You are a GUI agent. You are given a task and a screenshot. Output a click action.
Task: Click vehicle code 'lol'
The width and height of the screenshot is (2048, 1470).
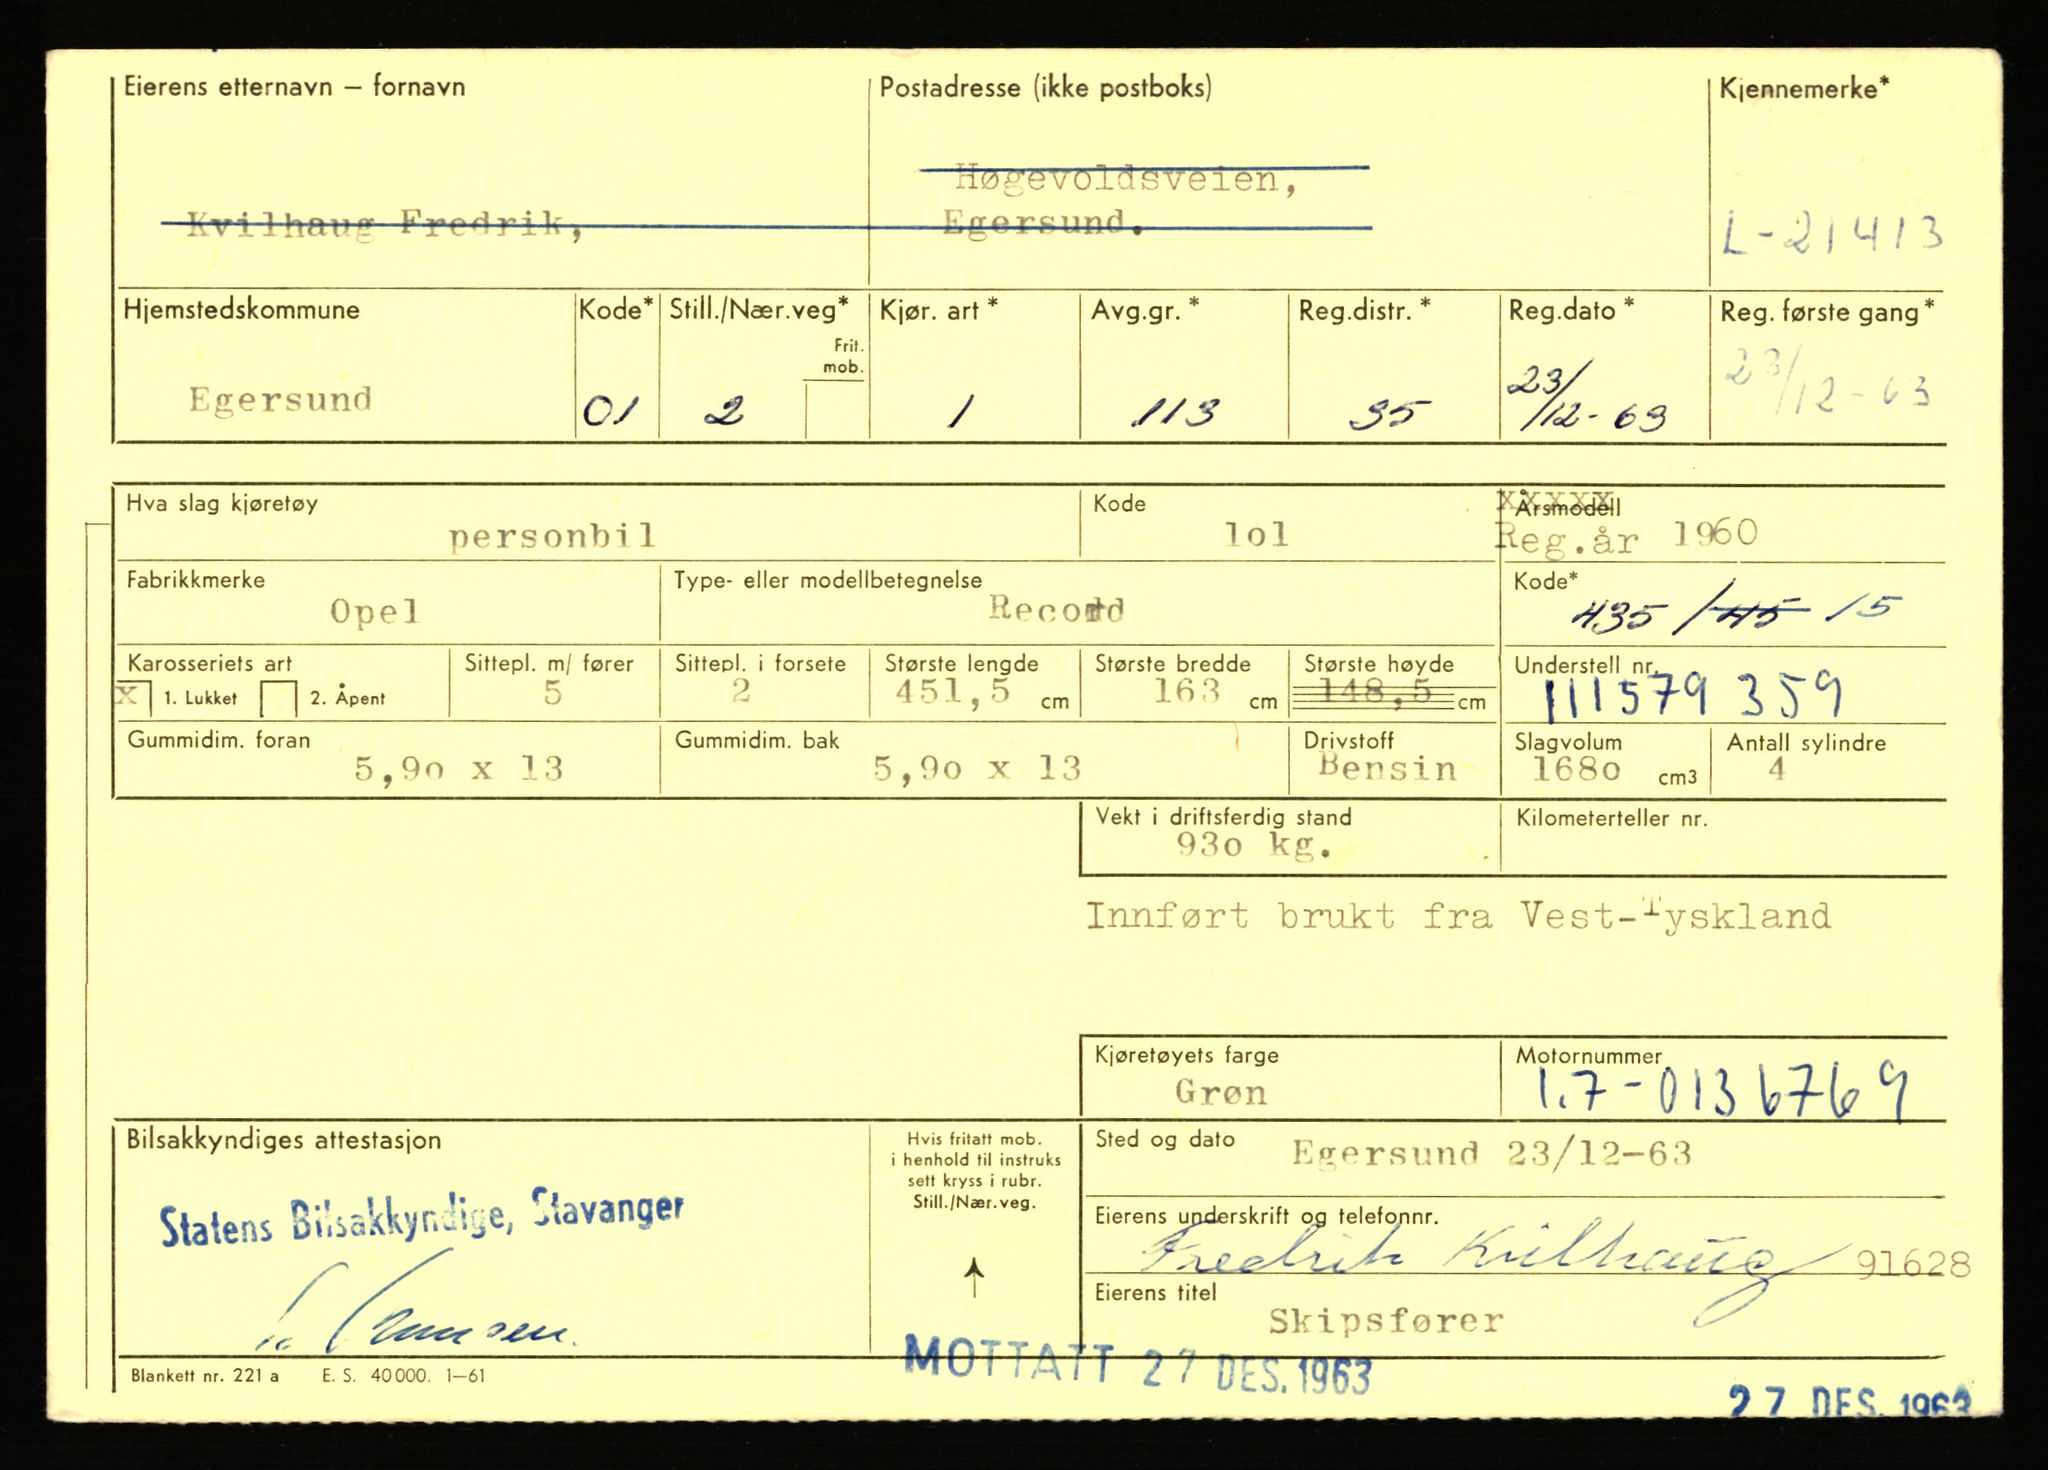[x=1257, y=535]
